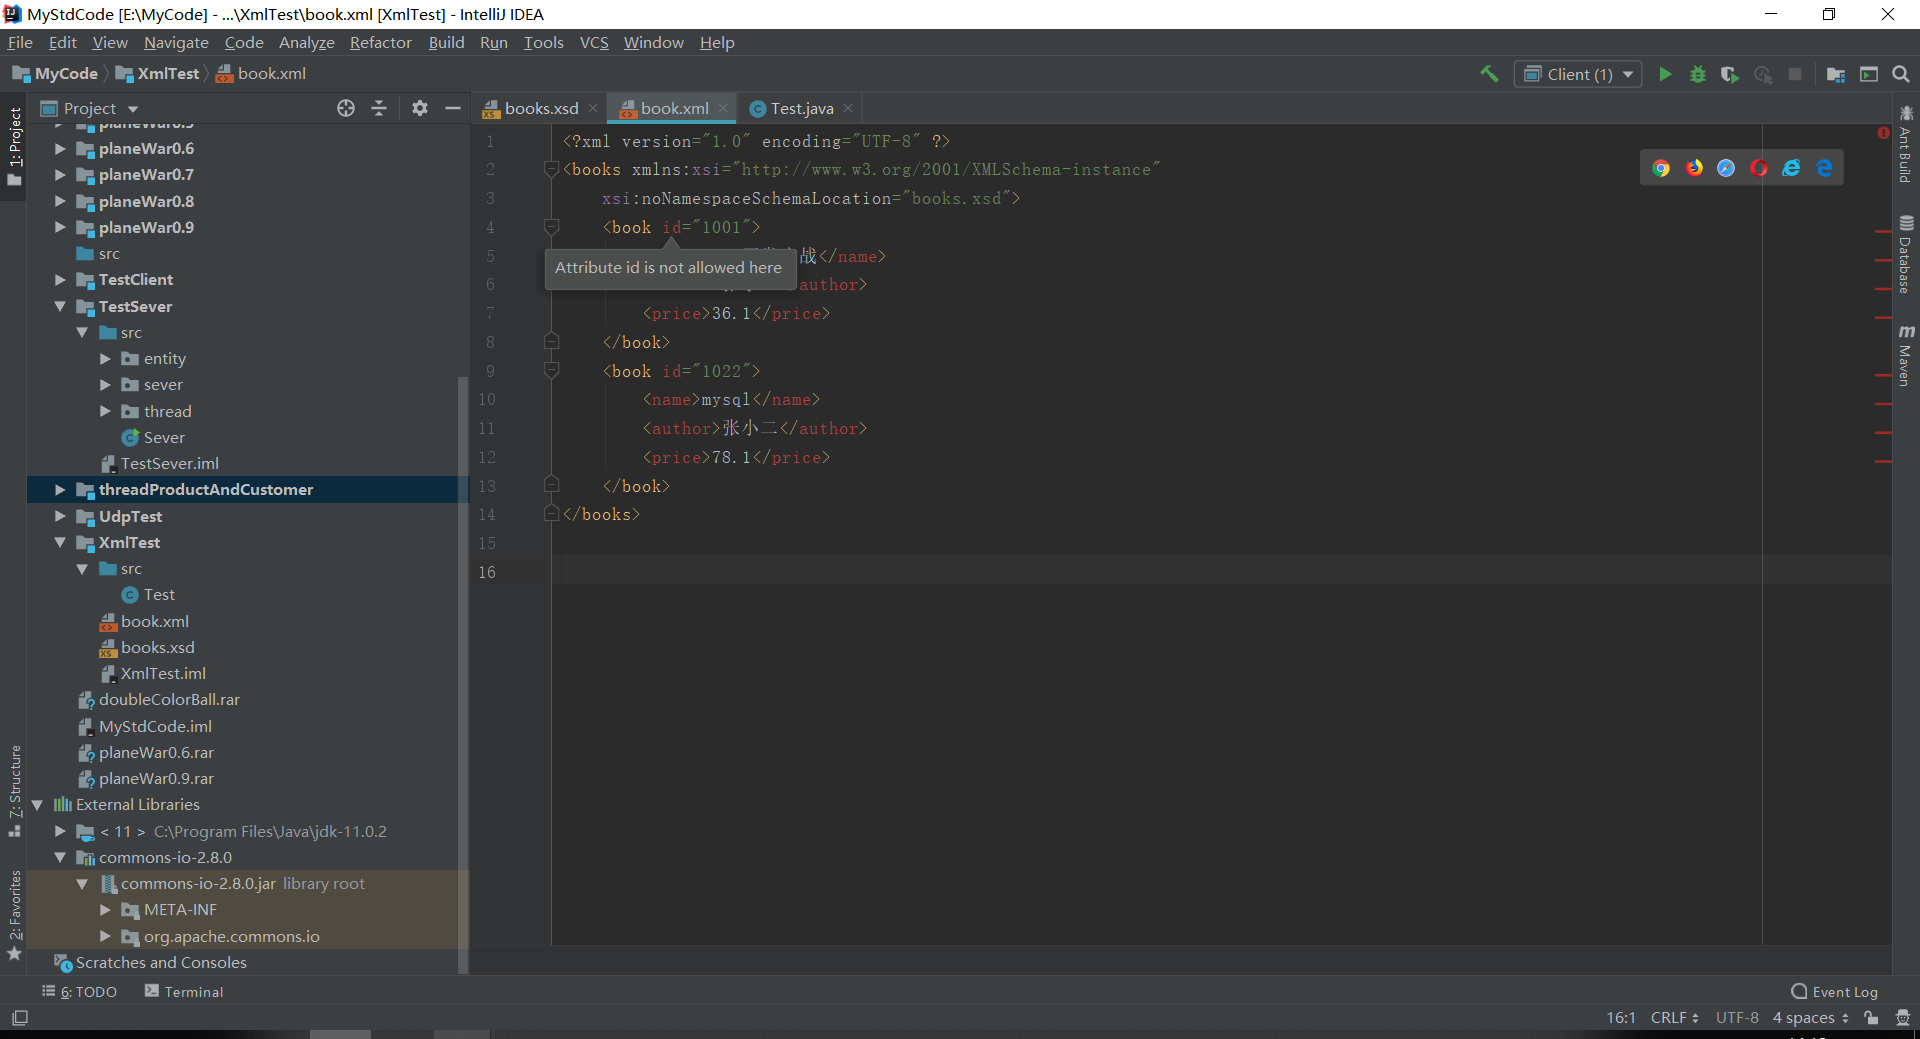Open the Navigate menu
Viewport: 1920px width, 1039px height.
pyautogui.click(x=176, y=42)
